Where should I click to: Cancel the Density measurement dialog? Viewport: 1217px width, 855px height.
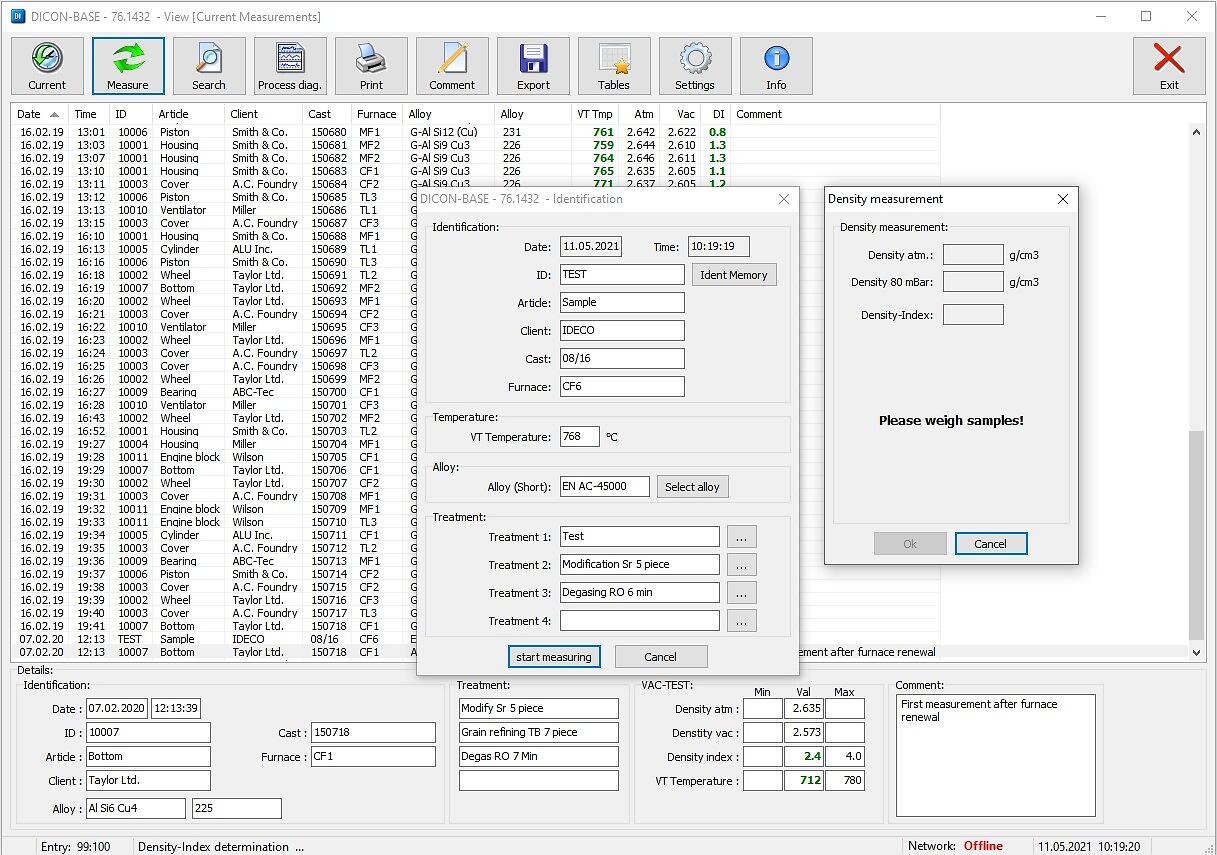[990, 544]
